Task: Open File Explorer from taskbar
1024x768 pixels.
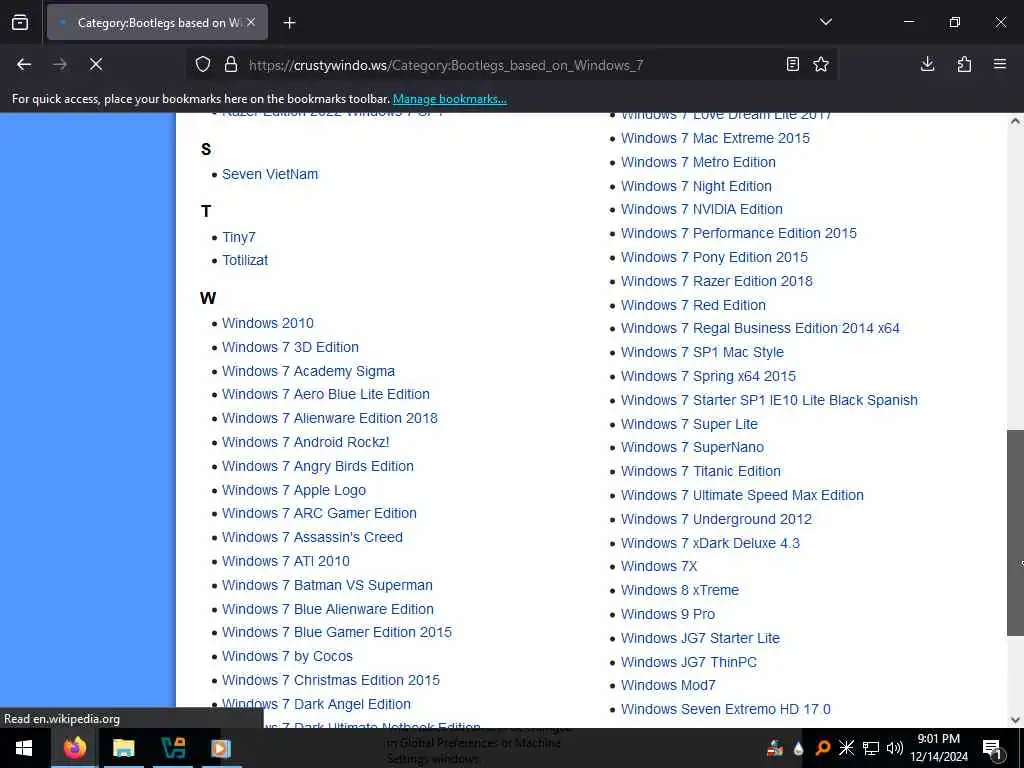Action: pyautogui.click(x=123, y=748)
